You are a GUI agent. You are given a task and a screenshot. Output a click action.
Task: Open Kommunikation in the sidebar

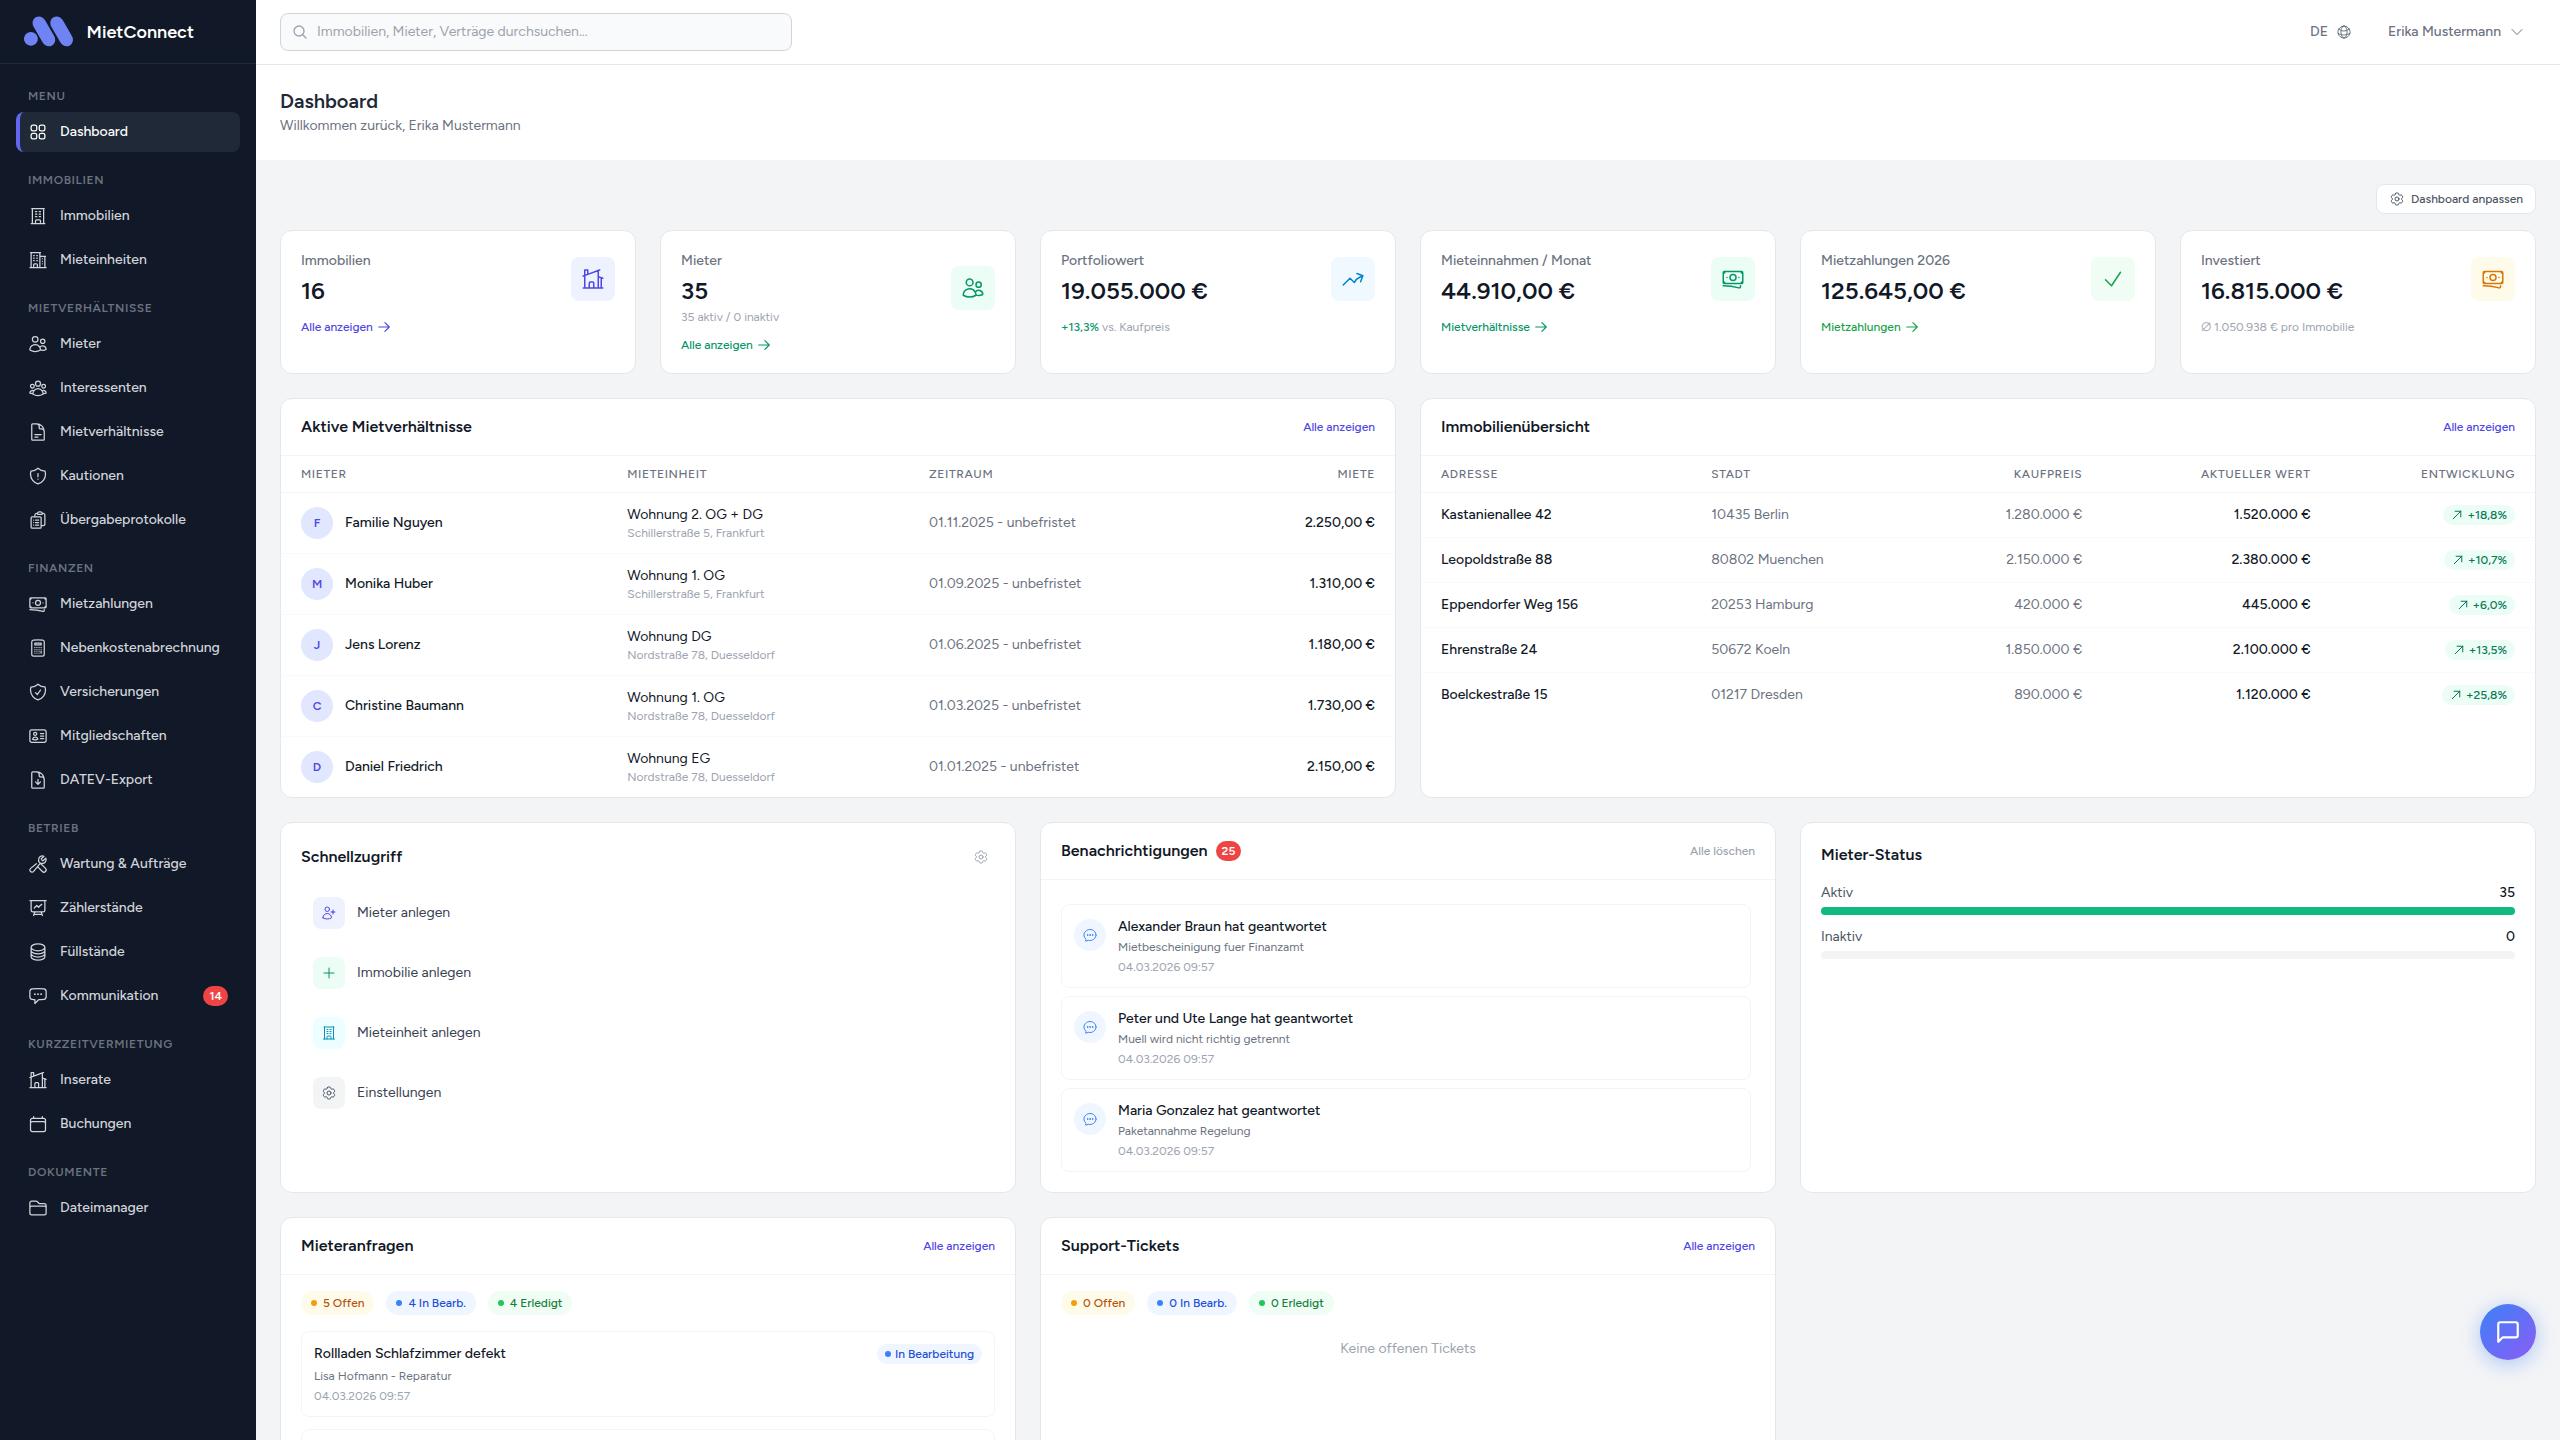109,995
